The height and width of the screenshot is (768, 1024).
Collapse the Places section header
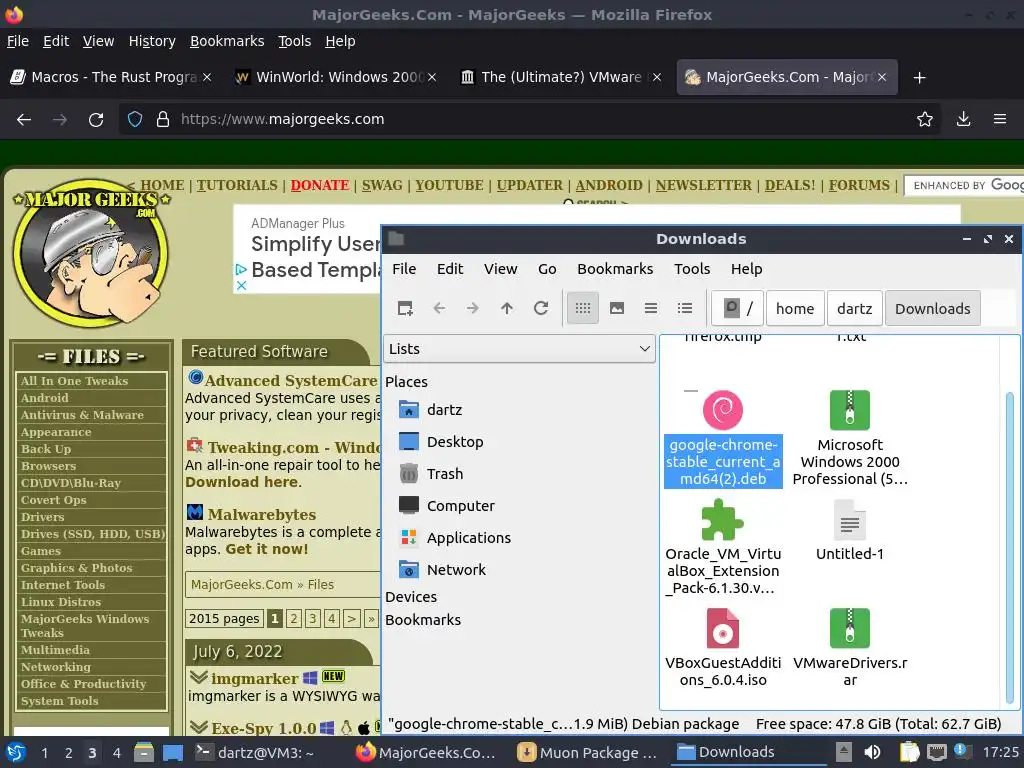(x=406, y=381)
